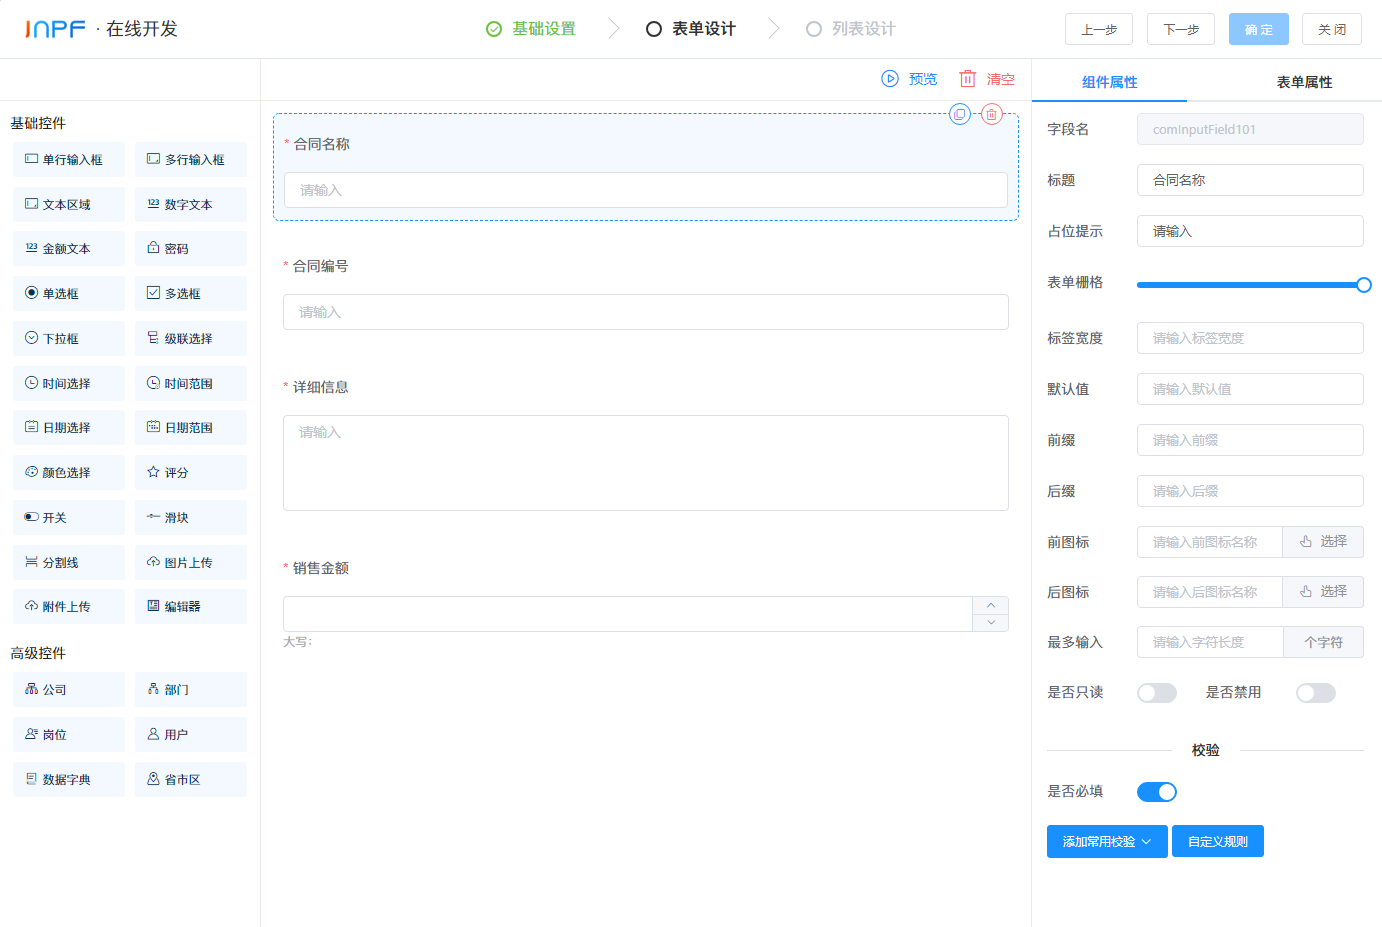Image resolution: width=1382 pixels, height=927 pixels.
Task: Open the 添加常用校验 dropdown
Action: (x=1107, y=841)
